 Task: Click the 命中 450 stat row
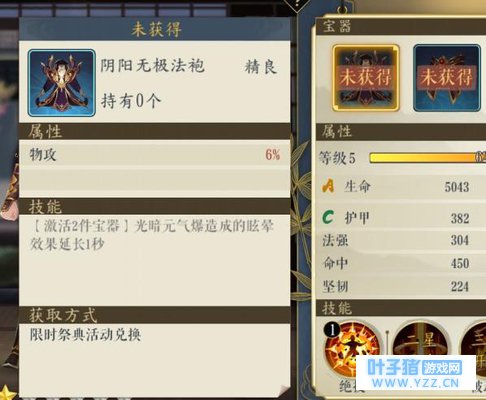pyautogui.click(x=401, y=263)
